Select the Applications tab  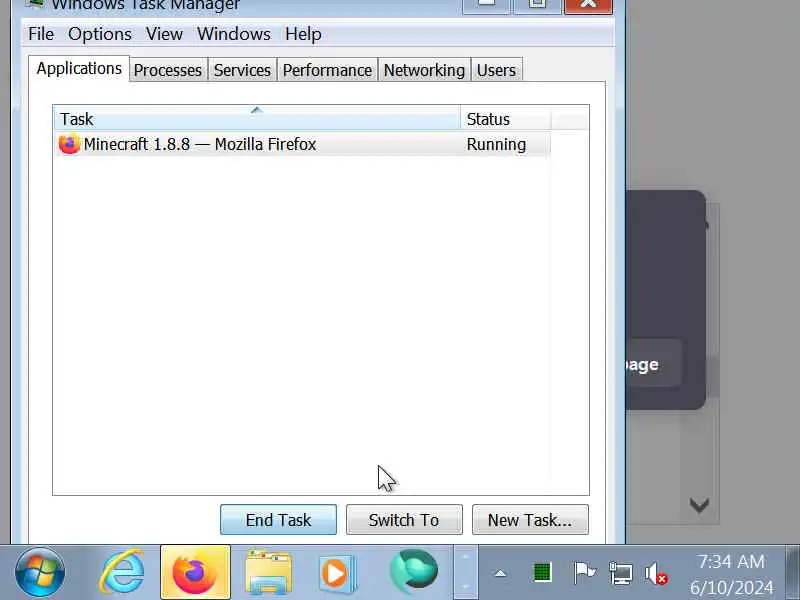(x=79, y=68)
